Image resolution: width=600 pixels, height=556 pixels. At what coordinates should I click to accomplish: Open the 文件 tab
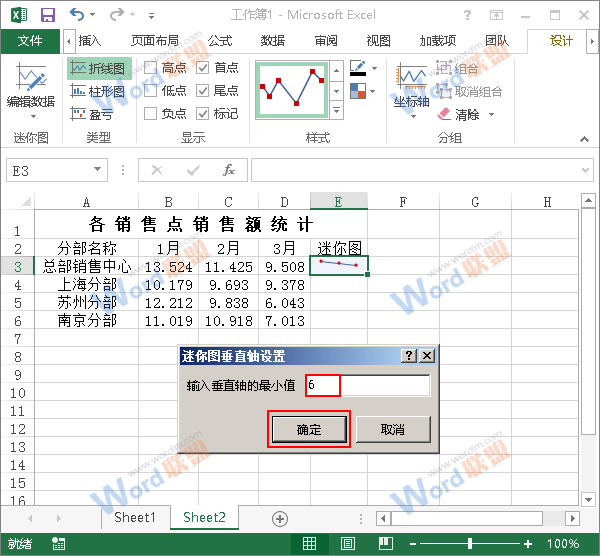(30, 41)
